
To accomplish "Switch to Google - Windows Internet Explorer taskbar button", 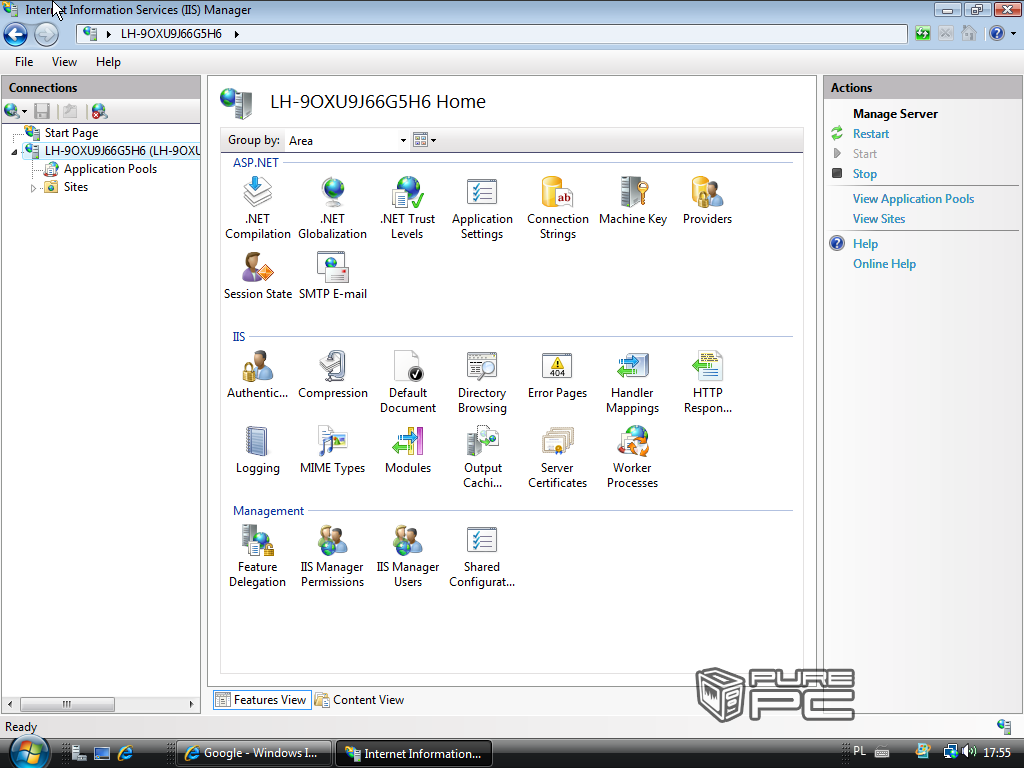I will (x=254, y=753).
